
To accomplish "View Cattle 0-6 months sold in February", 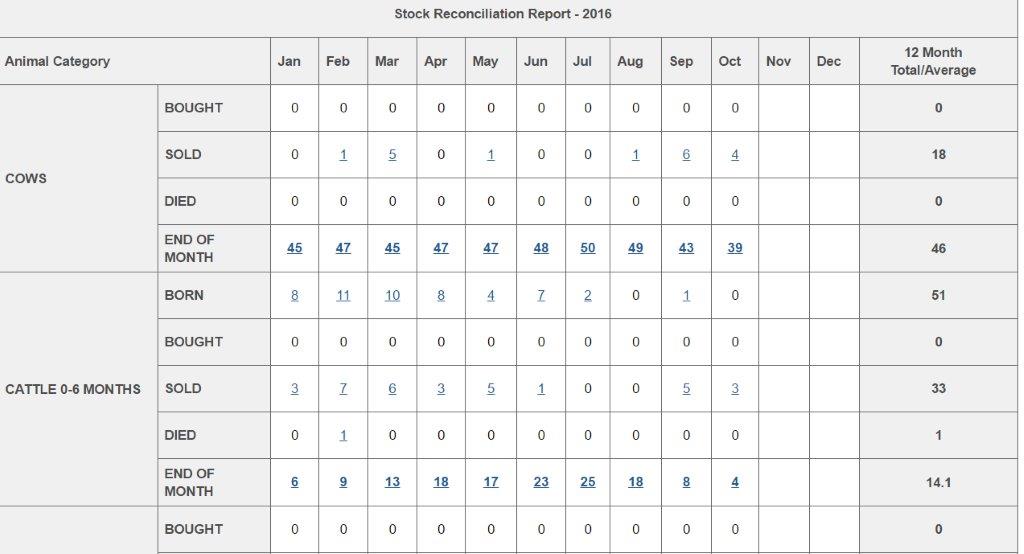I will 343,389.
